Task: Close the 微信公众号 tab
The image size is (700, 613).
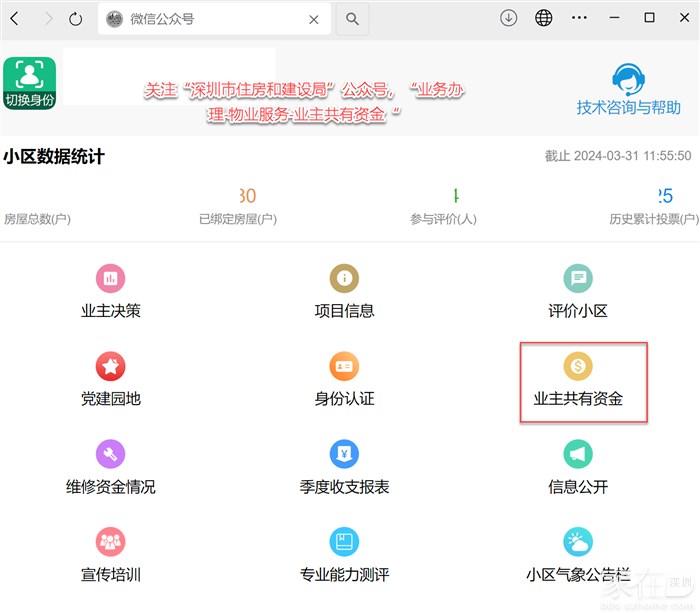Action: click(x=314, y=19)
